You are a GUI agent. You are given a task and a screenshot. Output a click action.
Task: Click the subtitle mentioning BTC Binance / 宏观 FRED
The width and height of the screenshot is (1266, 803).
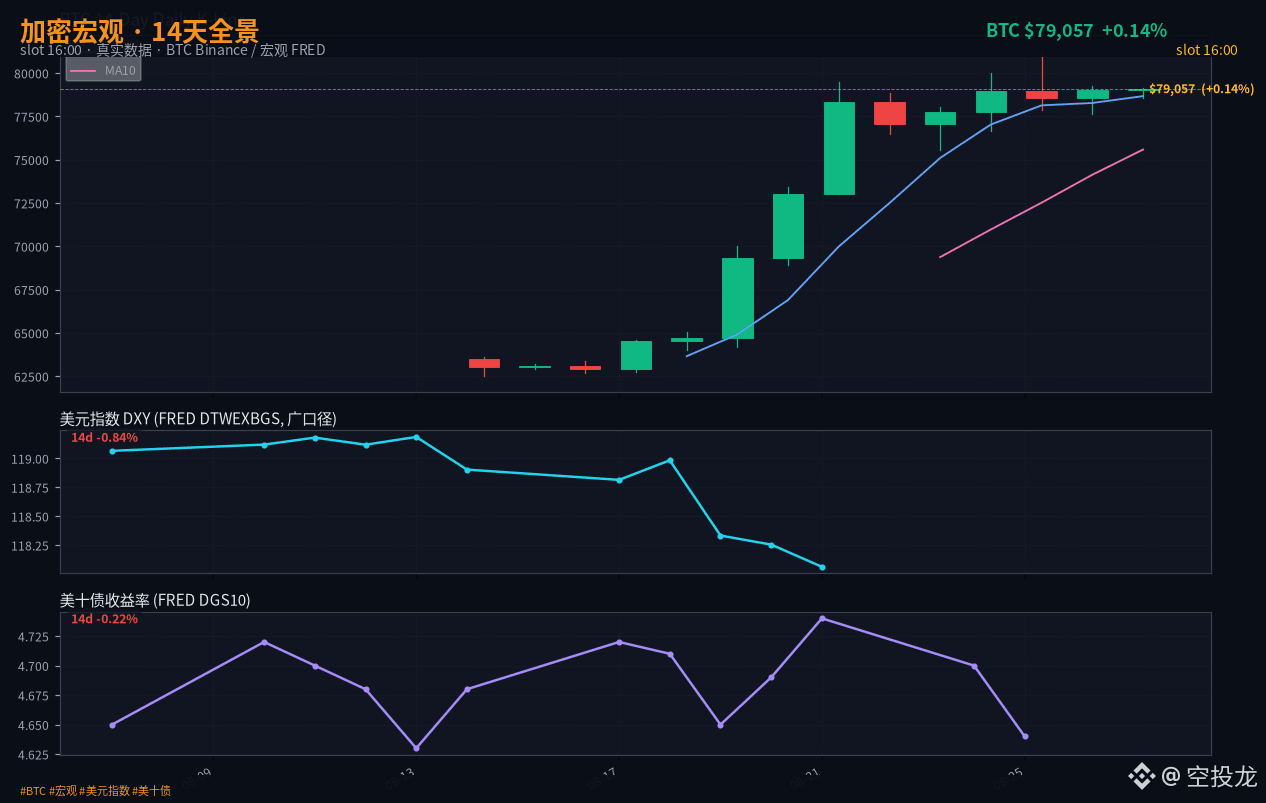pyautogui.click(x=172, y=50)
